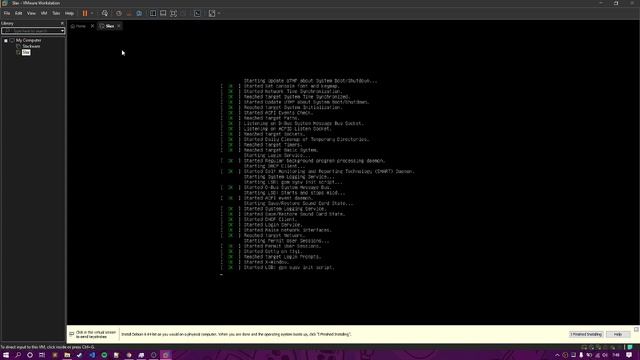Screen dimensions: 640x360
Task: Open the Windows Start menu
Action: pos(6,355)
